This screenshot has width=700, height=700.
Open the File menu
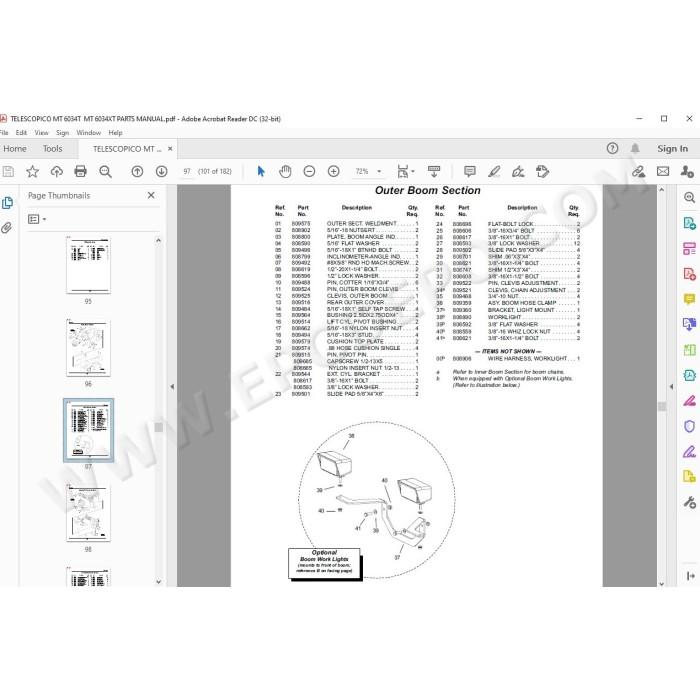click(x=4, y=133)
